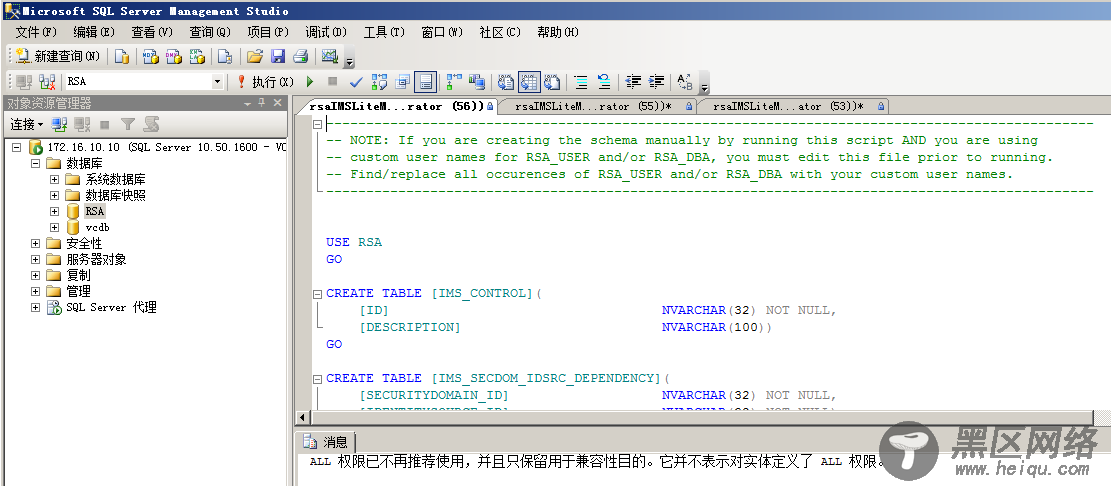Comment out the selected lines

click(x=581, y=82)
